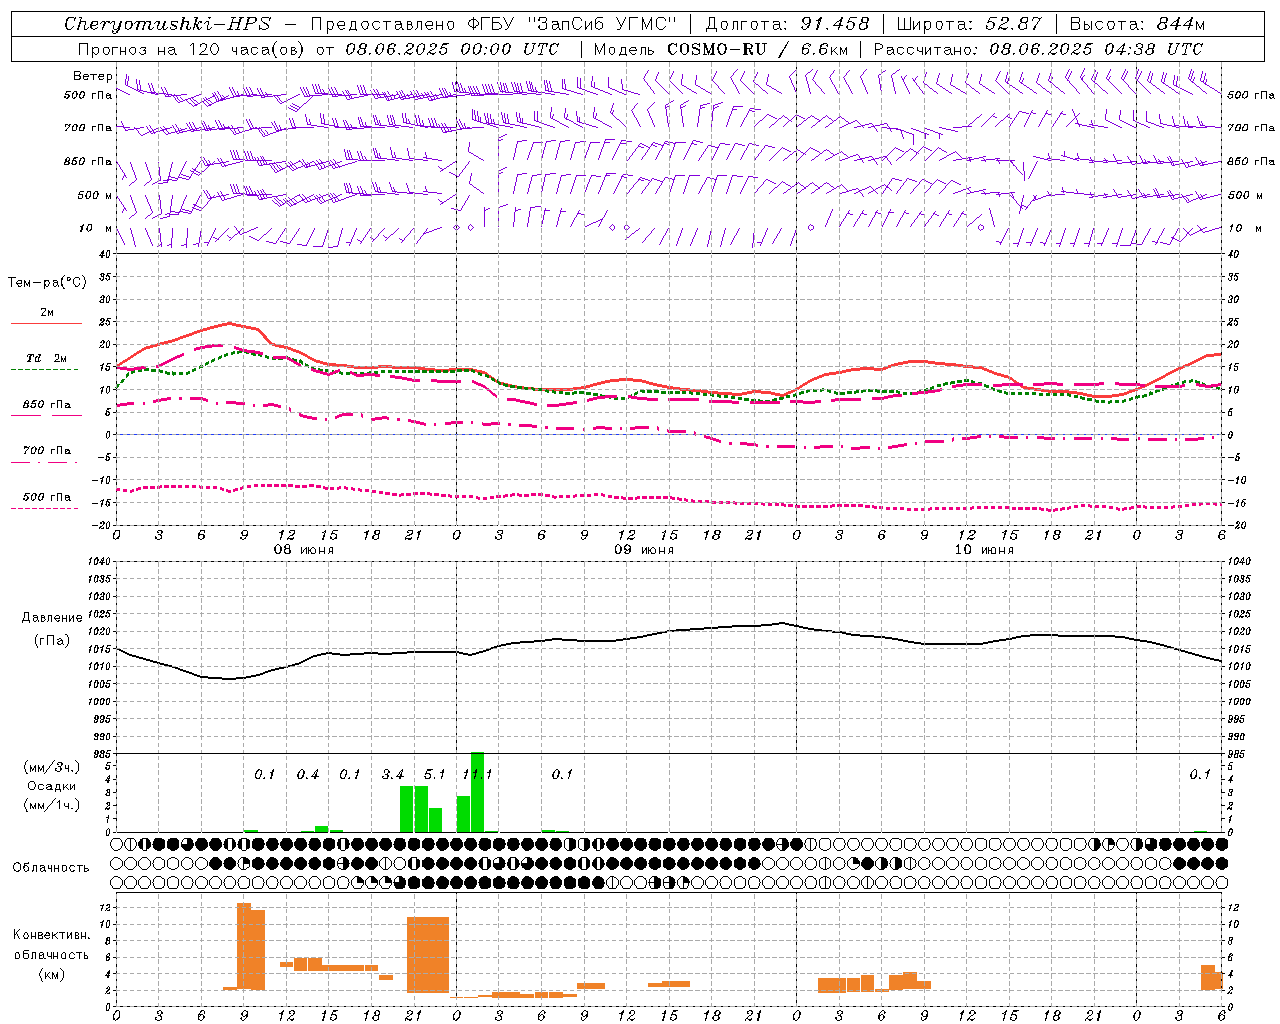Click the 10 июня date label

984,550
